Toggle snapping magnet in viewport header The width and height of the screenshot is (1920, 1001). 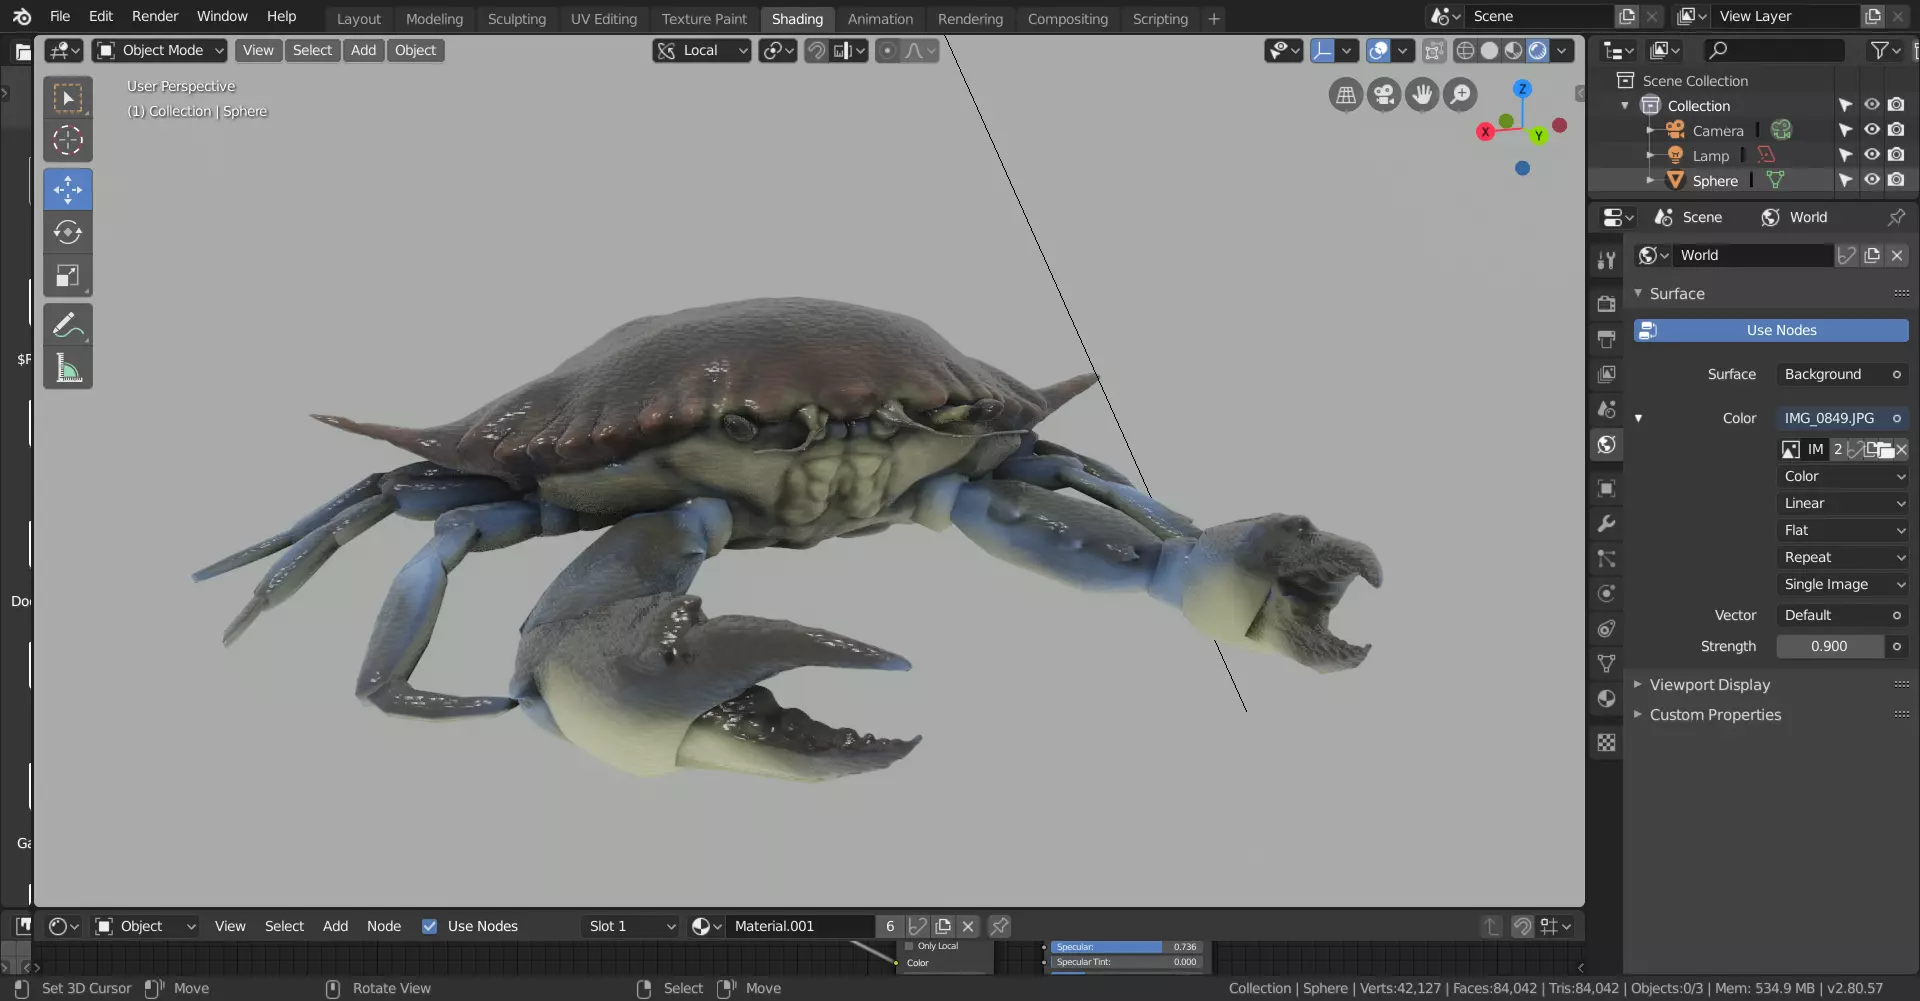coord(817,50)
